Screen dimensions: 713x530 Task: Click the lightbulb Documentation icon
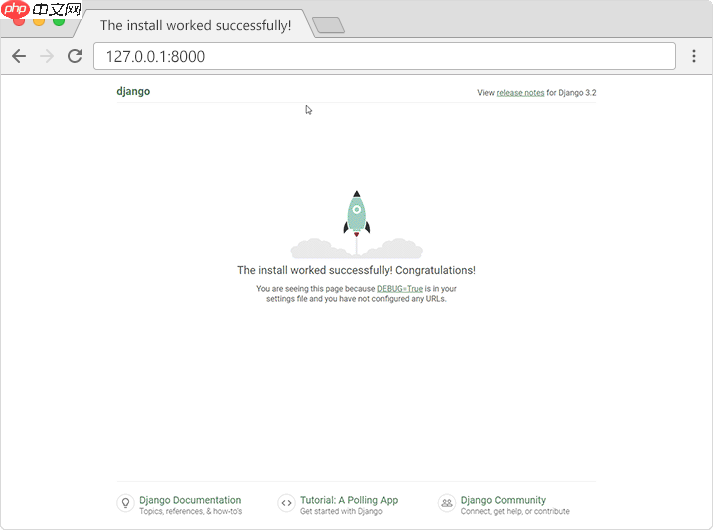click(x=126, y=503)
